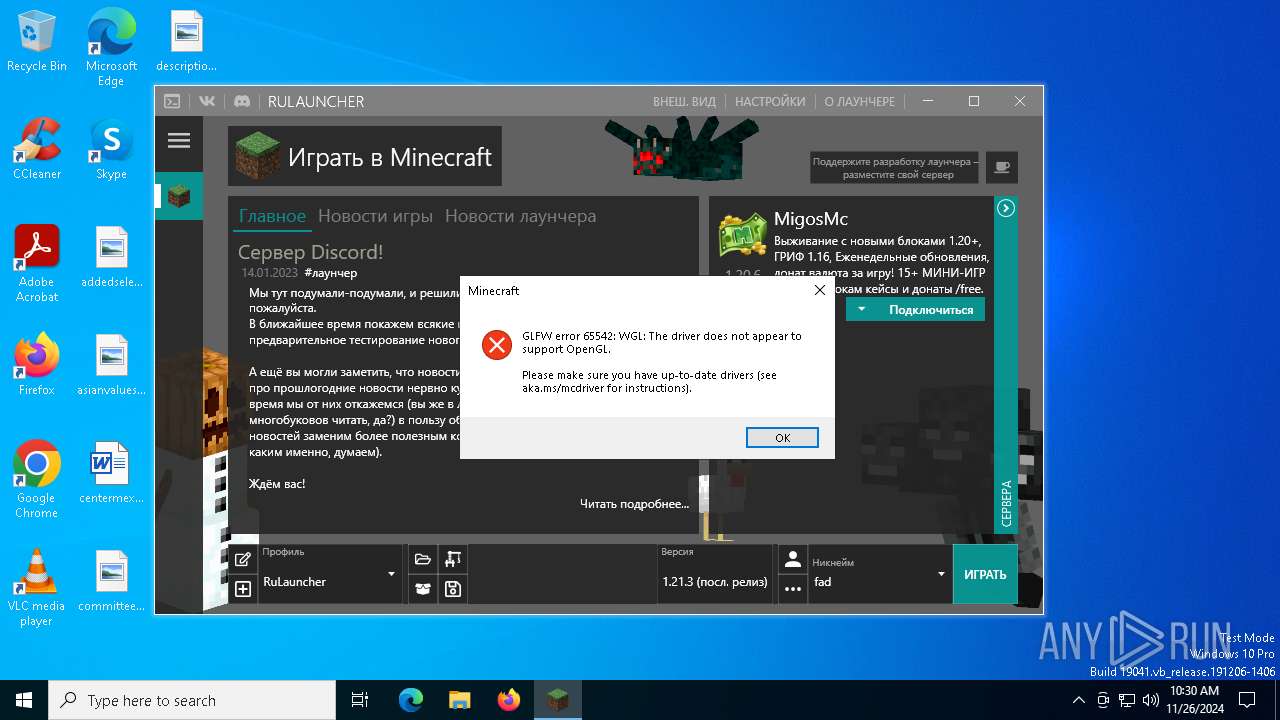Image resolution: width=1280 pixels, height=720 pixels.
Task: Expand the Никнейм fad dropdown
Action: click(880, 574)
